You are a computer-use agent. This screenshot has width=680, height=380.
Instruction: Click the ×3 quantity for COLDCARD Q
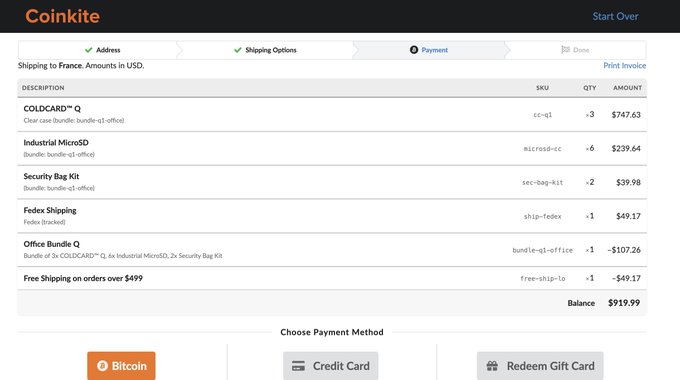[x=590, y=115]
